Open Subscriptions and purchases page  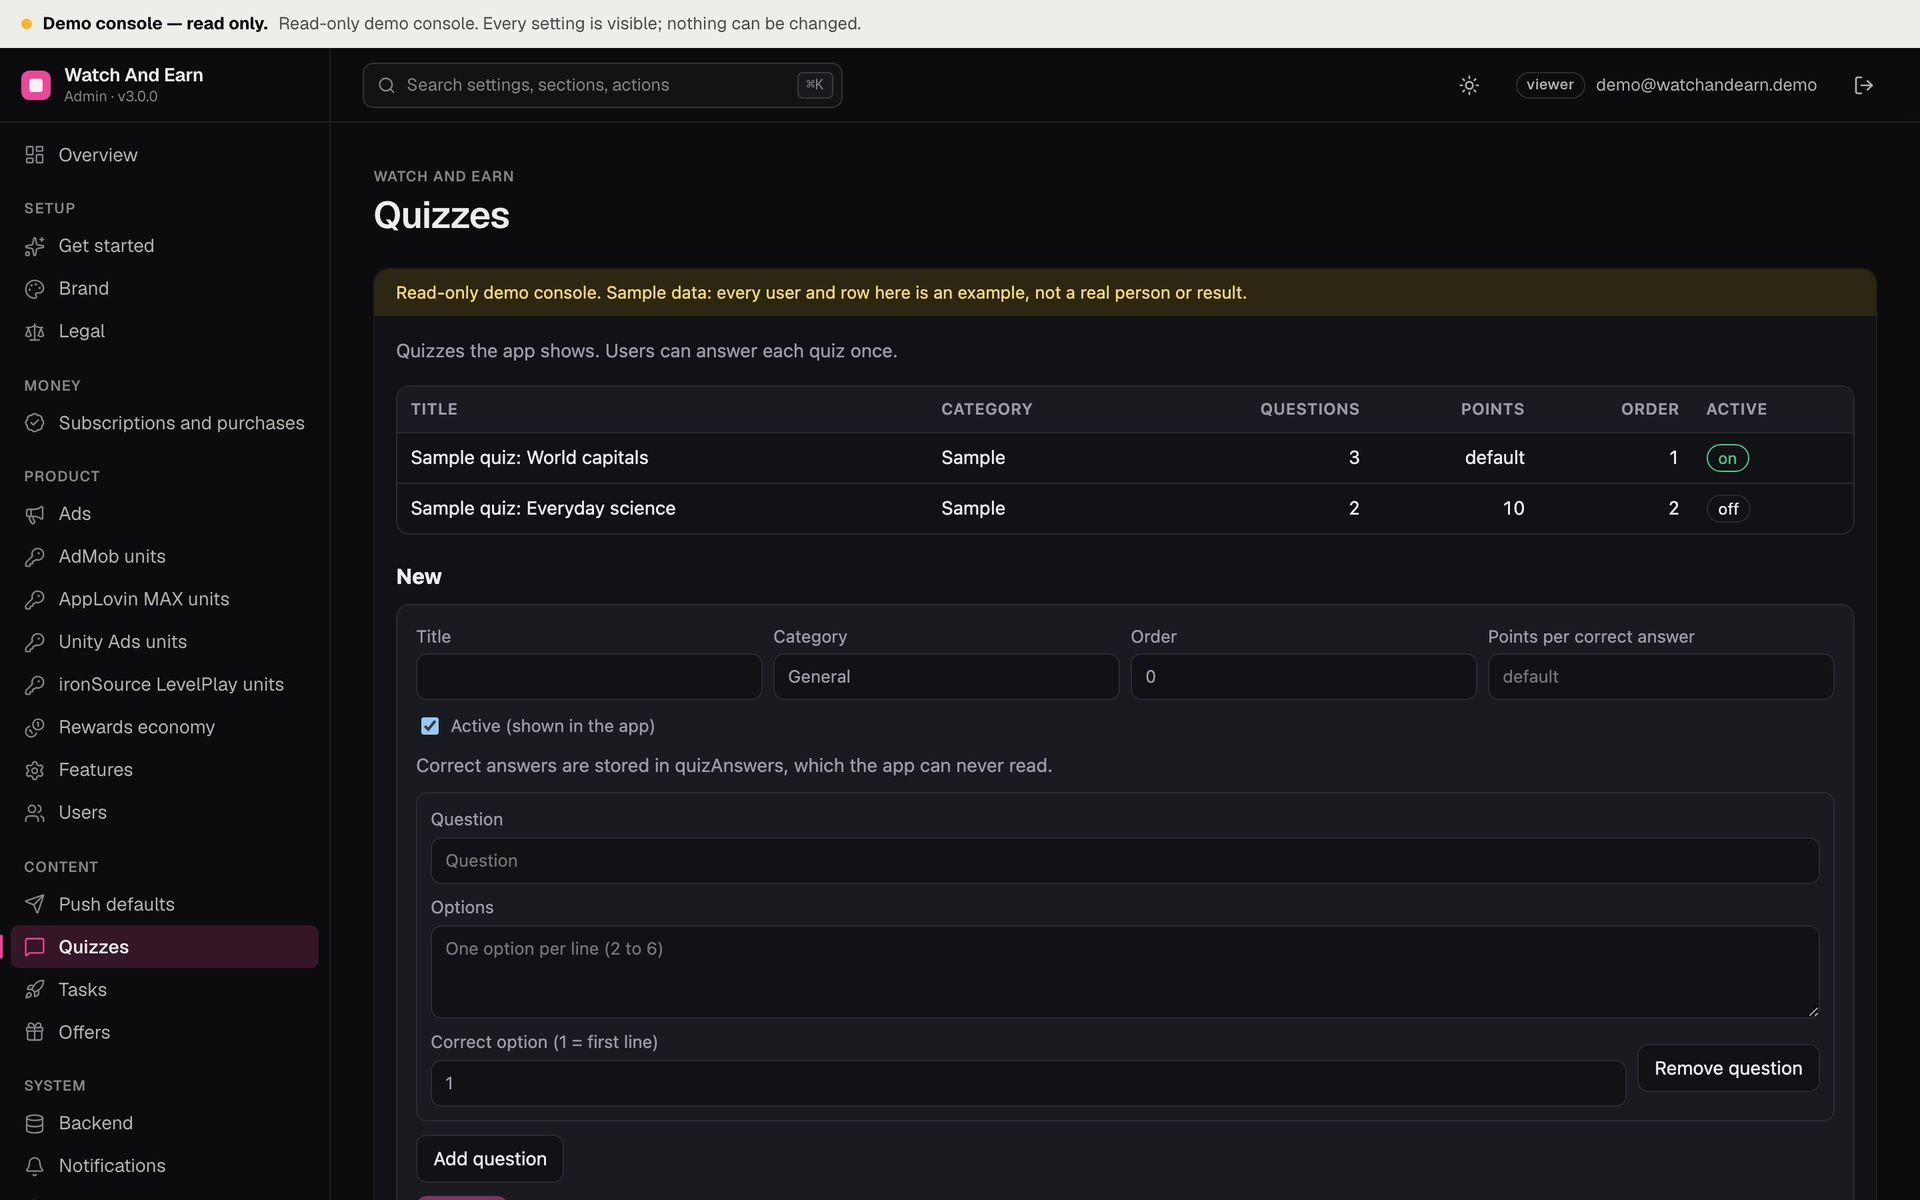tap(165, 423)
